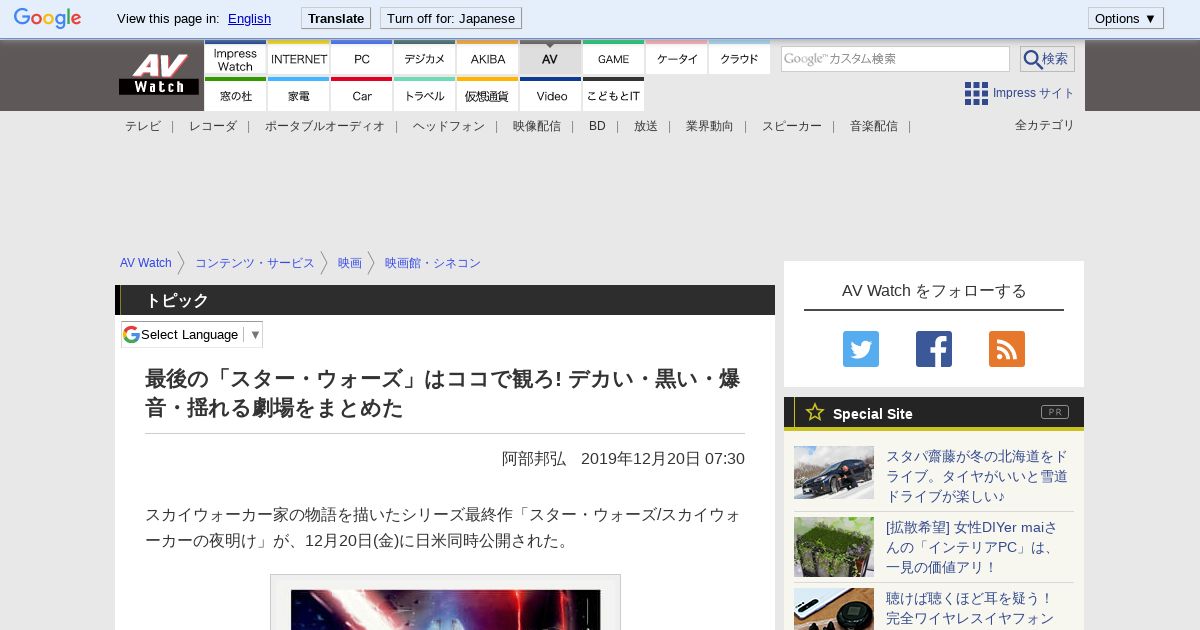Open the 業界動向 category
This screenshot has height=630, width=1200.
(x=710, y=126)
